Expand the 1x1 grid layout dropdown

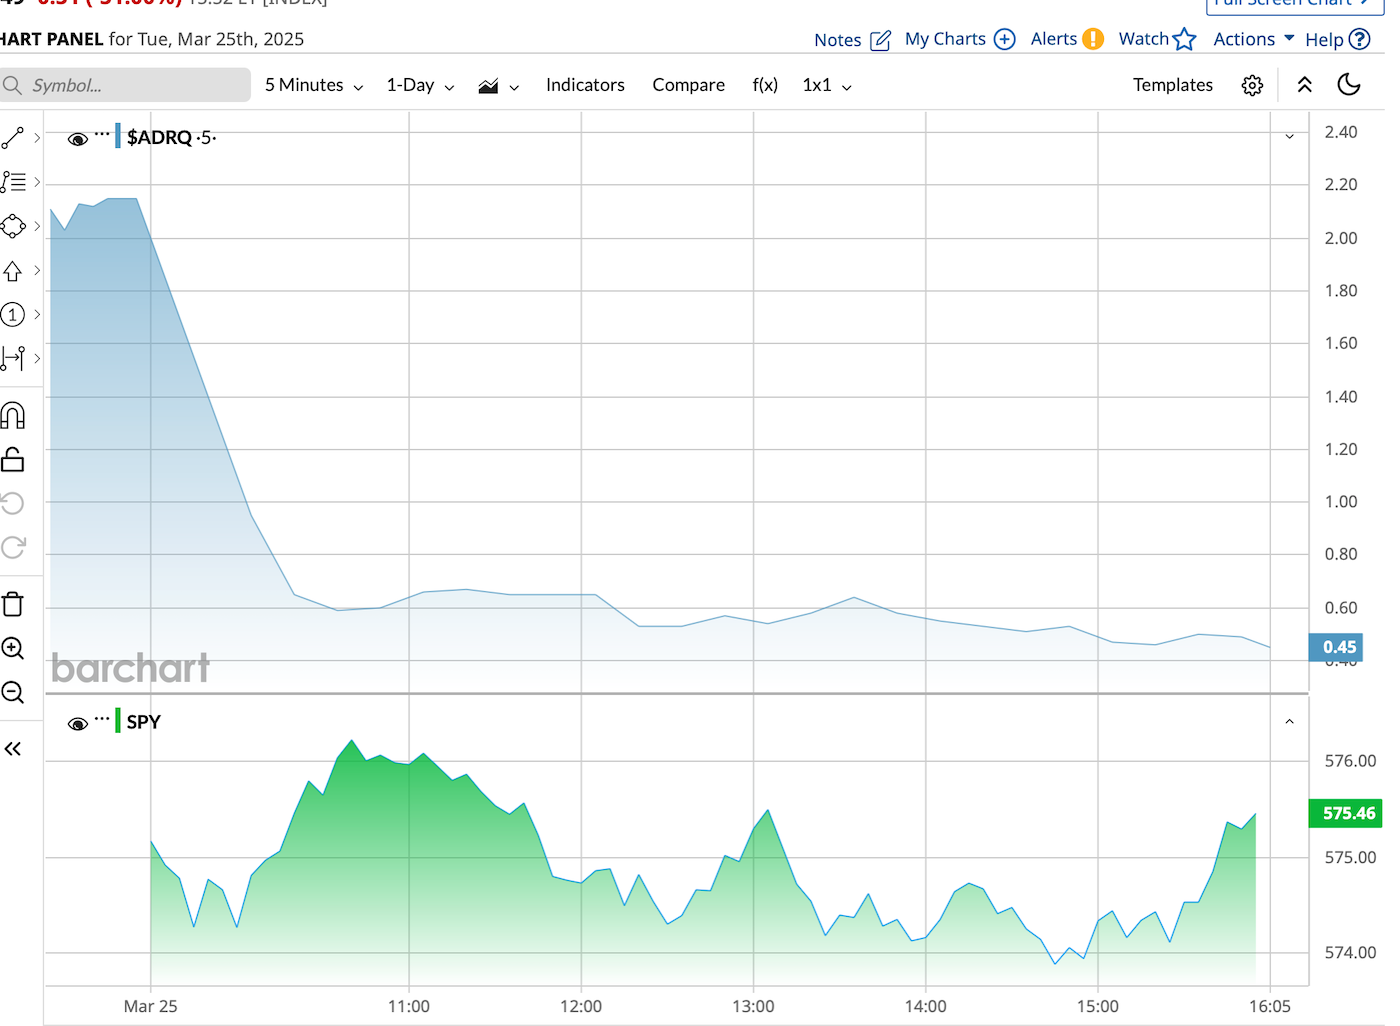(826, 86)
